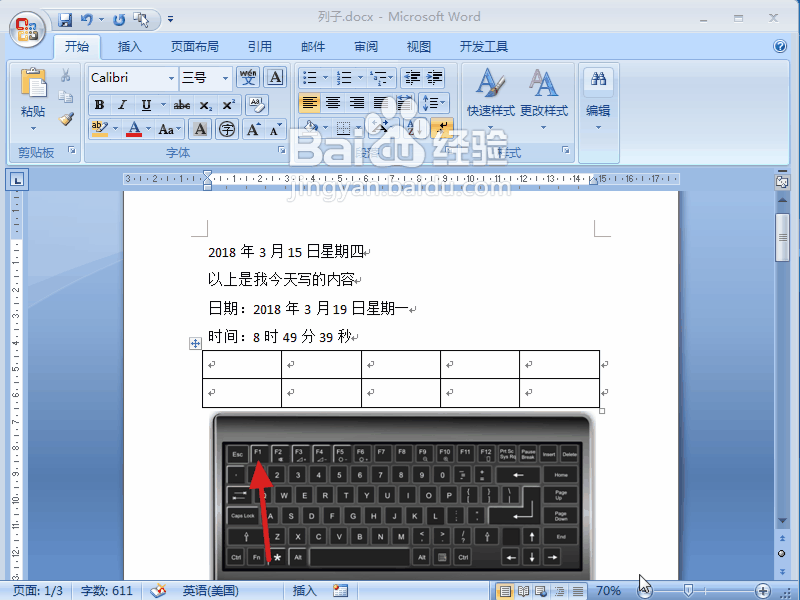The image size is (800, 600).
Task: Apply a bulleted list
Action: click(x=309, y=78)
